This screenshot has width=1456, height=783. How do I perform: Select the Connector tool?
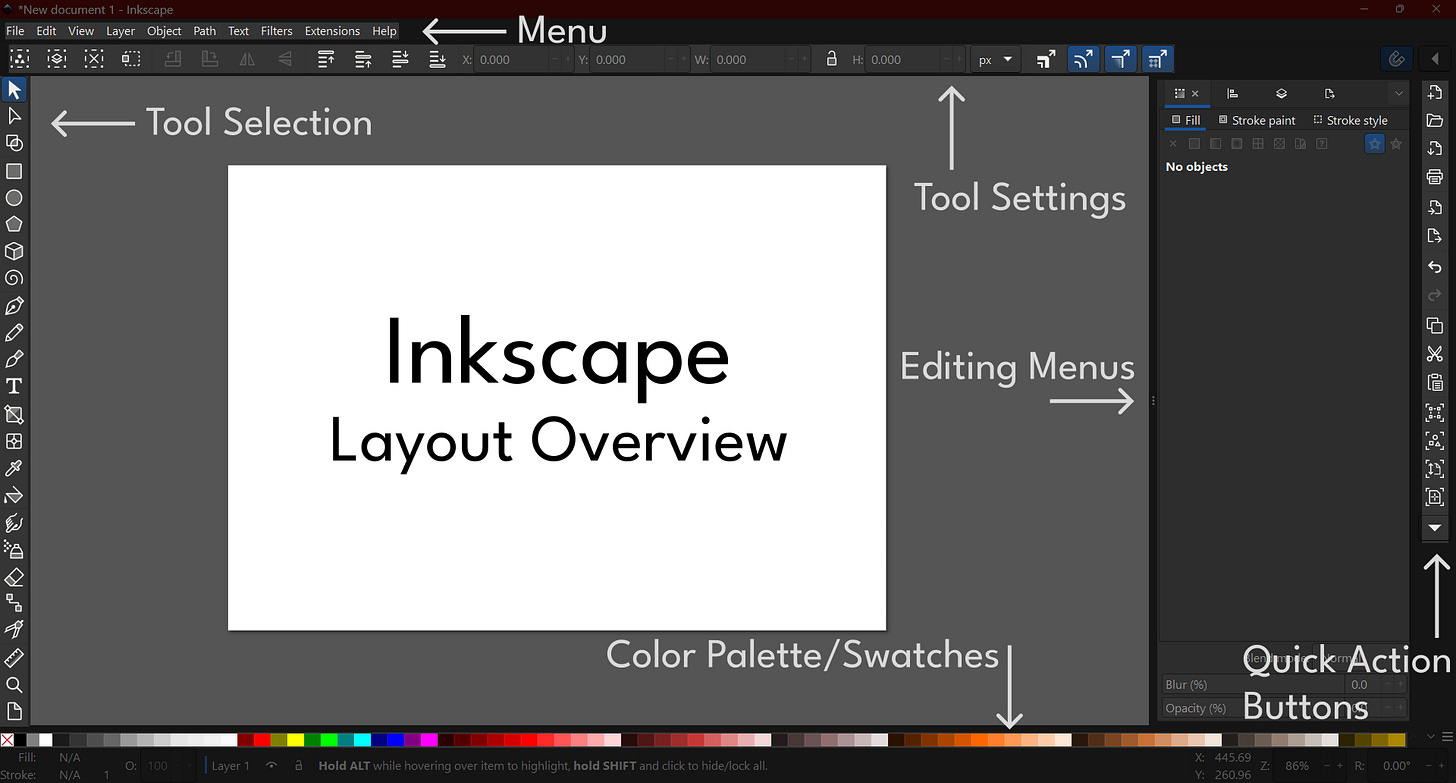[14, 603]
